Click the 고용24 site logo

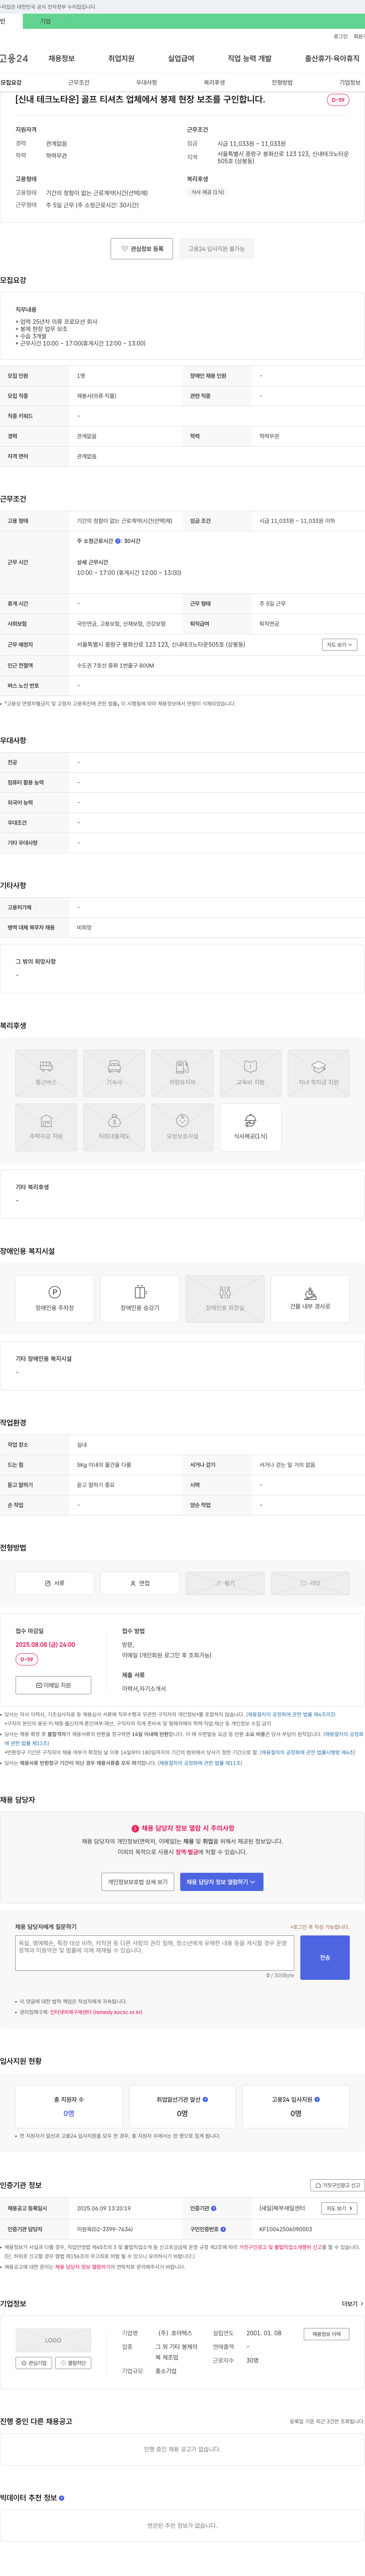click(x=14, y=59)
